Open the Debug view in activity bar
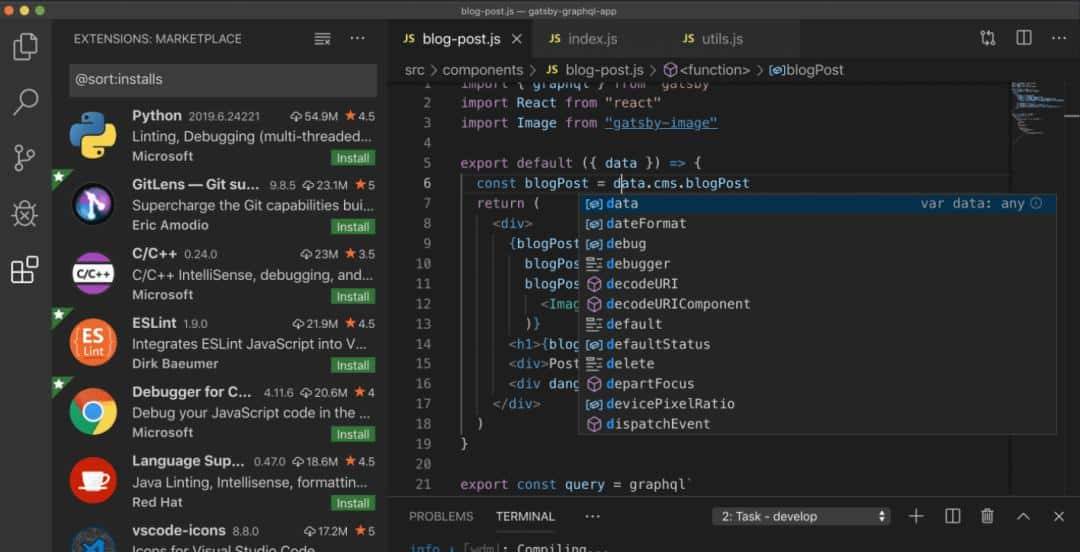 [x=26, y=213]
